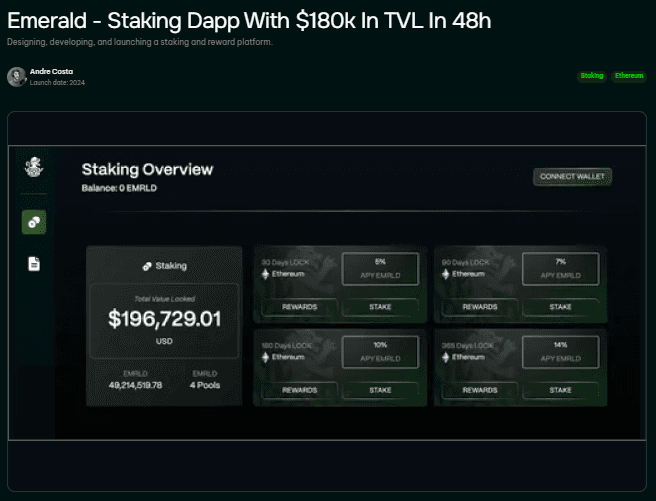This screenshot has width=656, height=501.
Task: Open the Emerald dragon logo in the sidebar
Action: coord(34,167)
